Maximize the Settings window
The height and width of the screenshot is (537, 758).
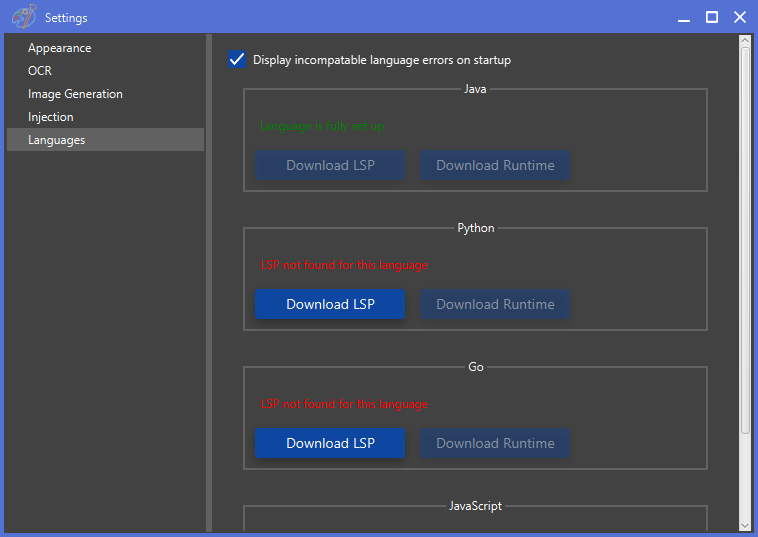pos(712,17)
